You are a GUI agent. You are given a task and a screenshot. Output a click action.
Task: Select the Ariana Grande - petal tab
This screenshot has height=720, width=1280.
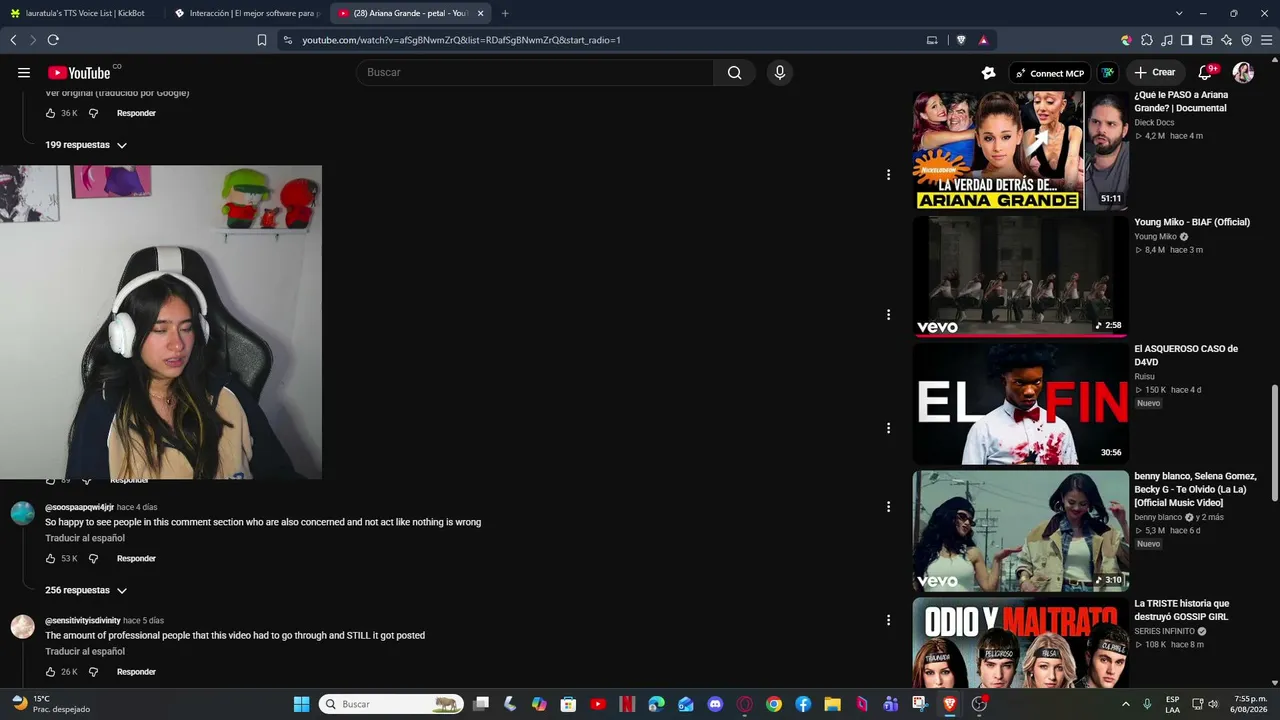(404, 13)
